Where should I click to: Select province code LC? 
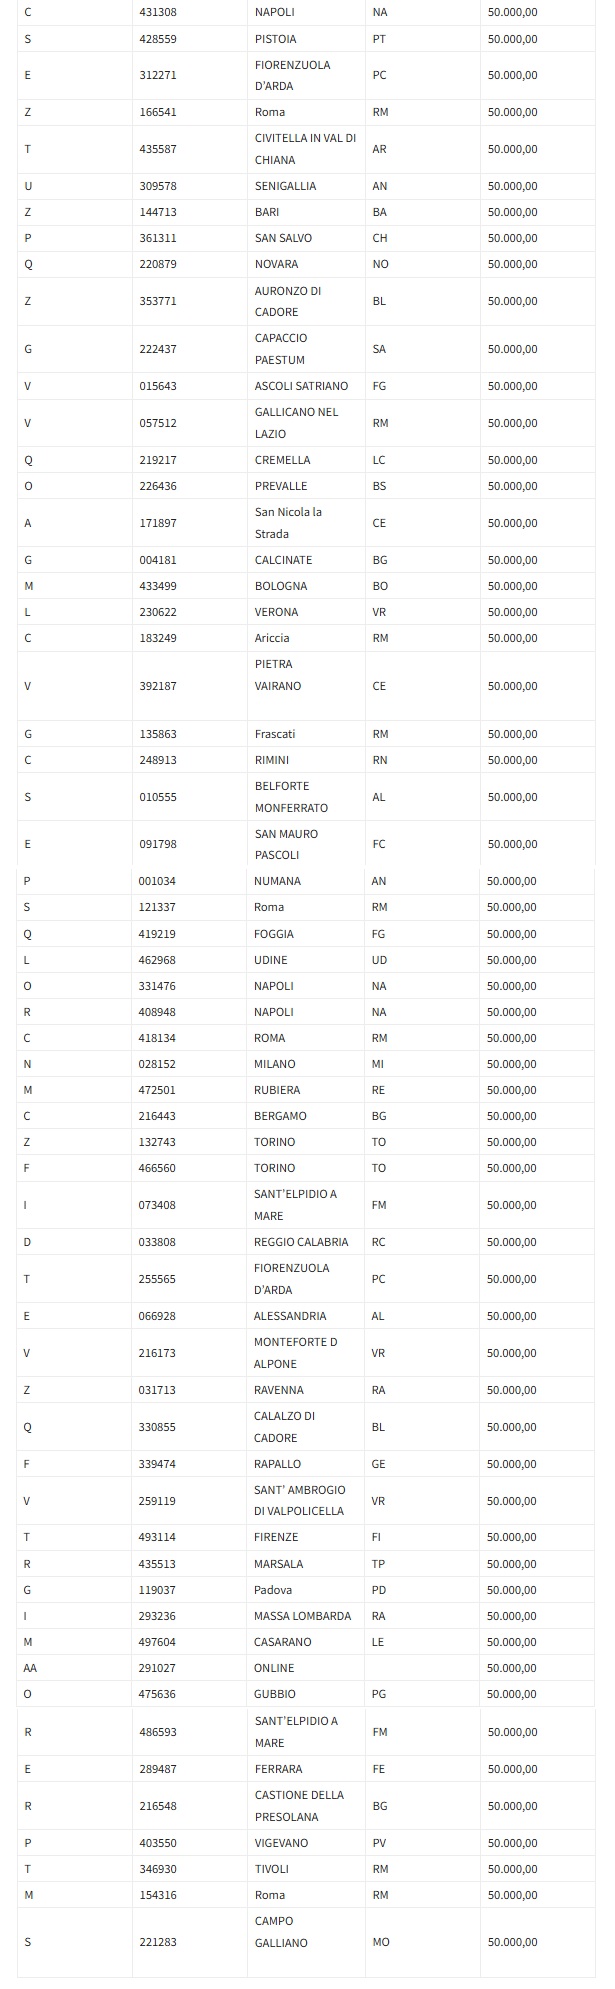pos(379,460)
